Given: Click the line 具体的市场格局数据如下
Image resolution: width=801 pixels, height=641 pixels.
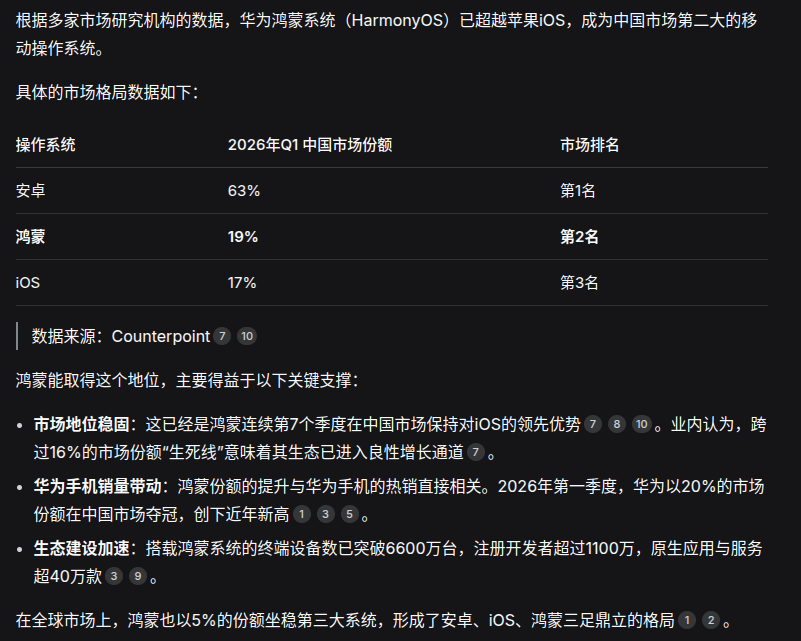Looking at the screenshot, I should pos(107,92).
